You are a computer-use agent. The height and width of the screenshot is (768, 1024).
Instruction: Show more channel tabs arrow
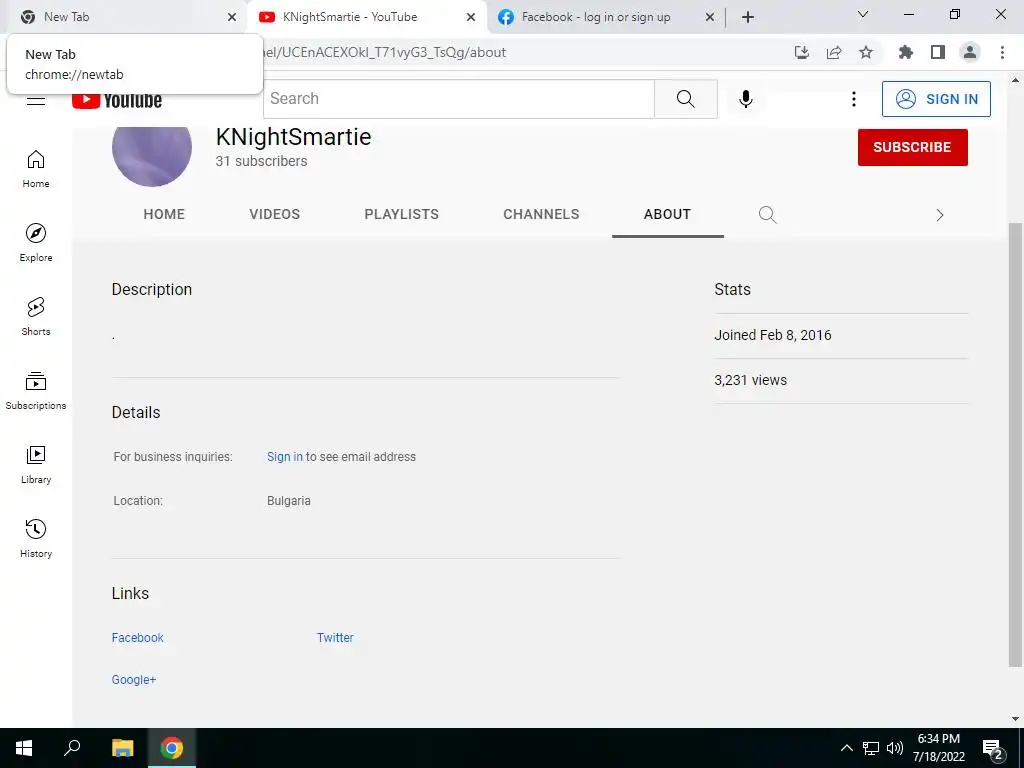pos(940,215)
